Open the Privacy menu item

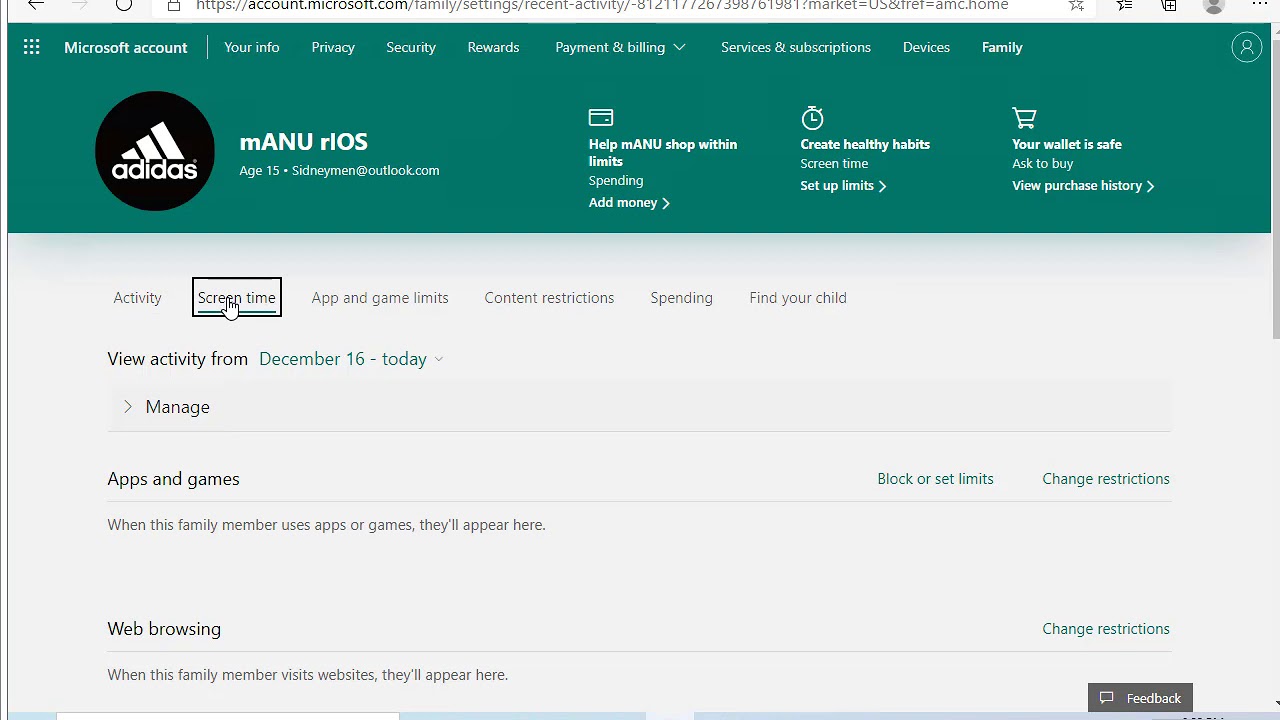click(x=333, y=47)
